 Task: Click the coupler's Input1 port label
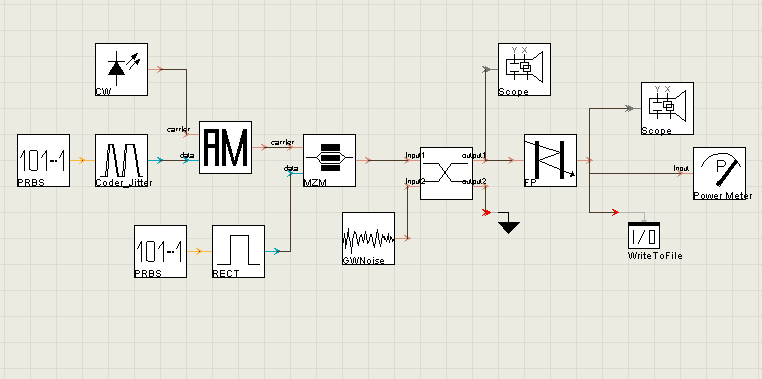click(416, 155)
